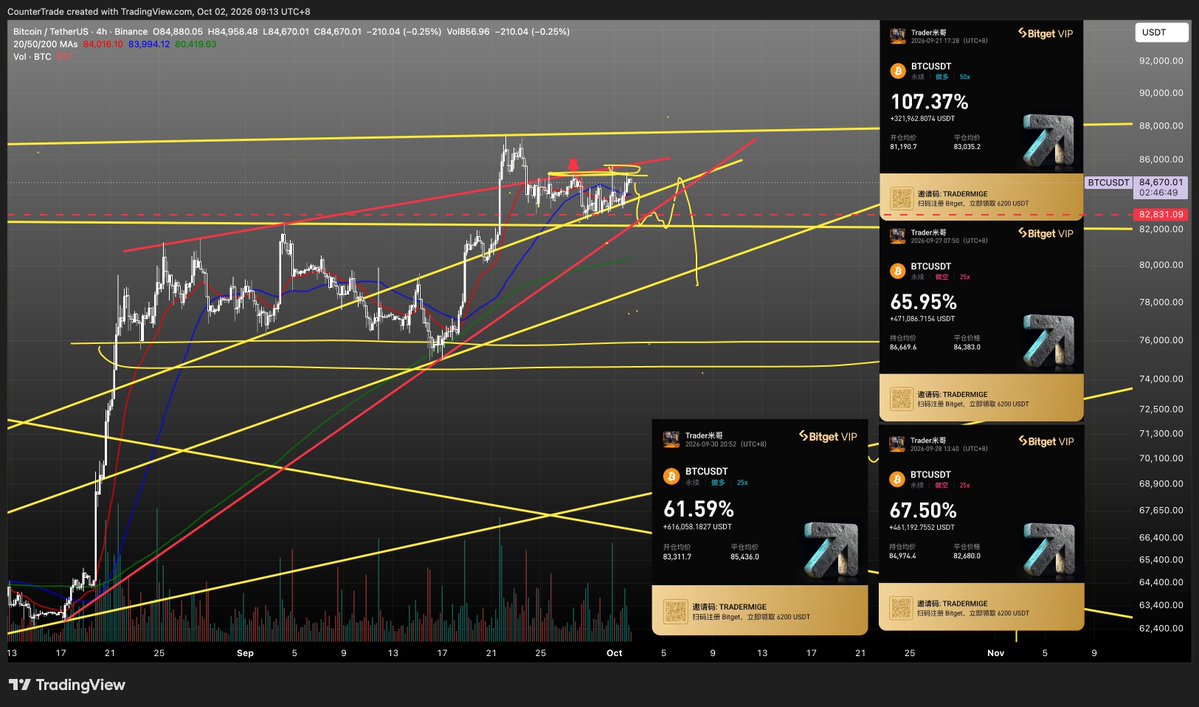Click the stone arrow graphic on the 61.59% card

point(830,550)
